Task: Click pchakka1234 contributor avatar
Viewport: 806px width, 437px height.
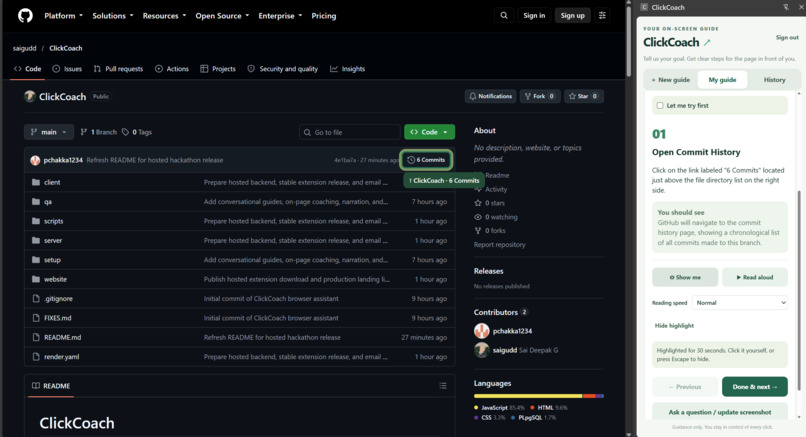Action: pos(482,331)
